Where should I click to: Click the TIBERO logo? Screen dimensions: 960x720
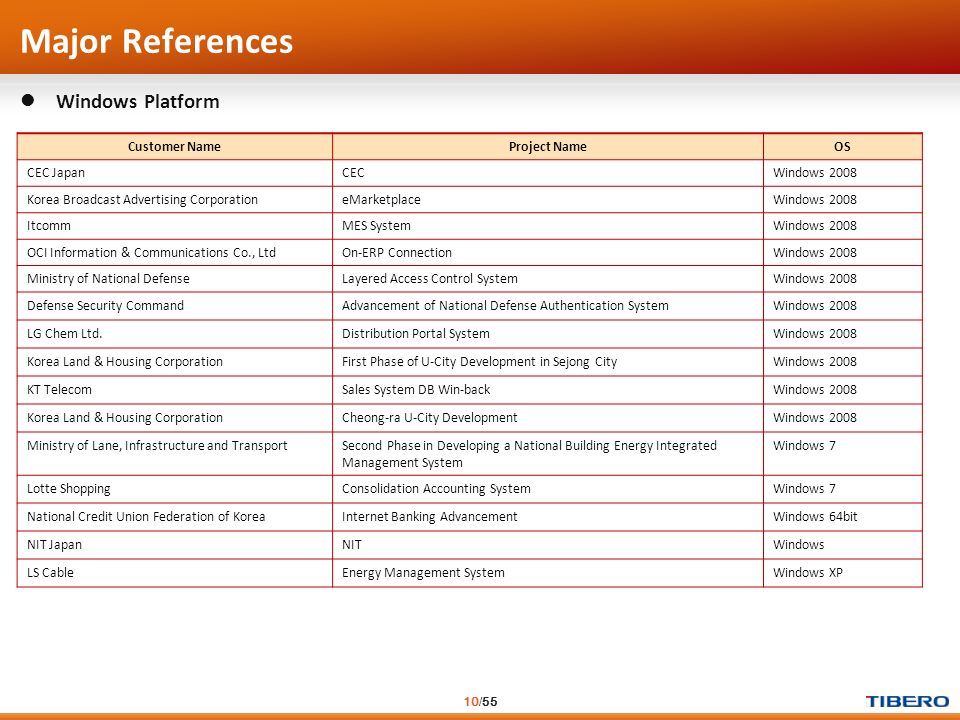tap(907, 702)
